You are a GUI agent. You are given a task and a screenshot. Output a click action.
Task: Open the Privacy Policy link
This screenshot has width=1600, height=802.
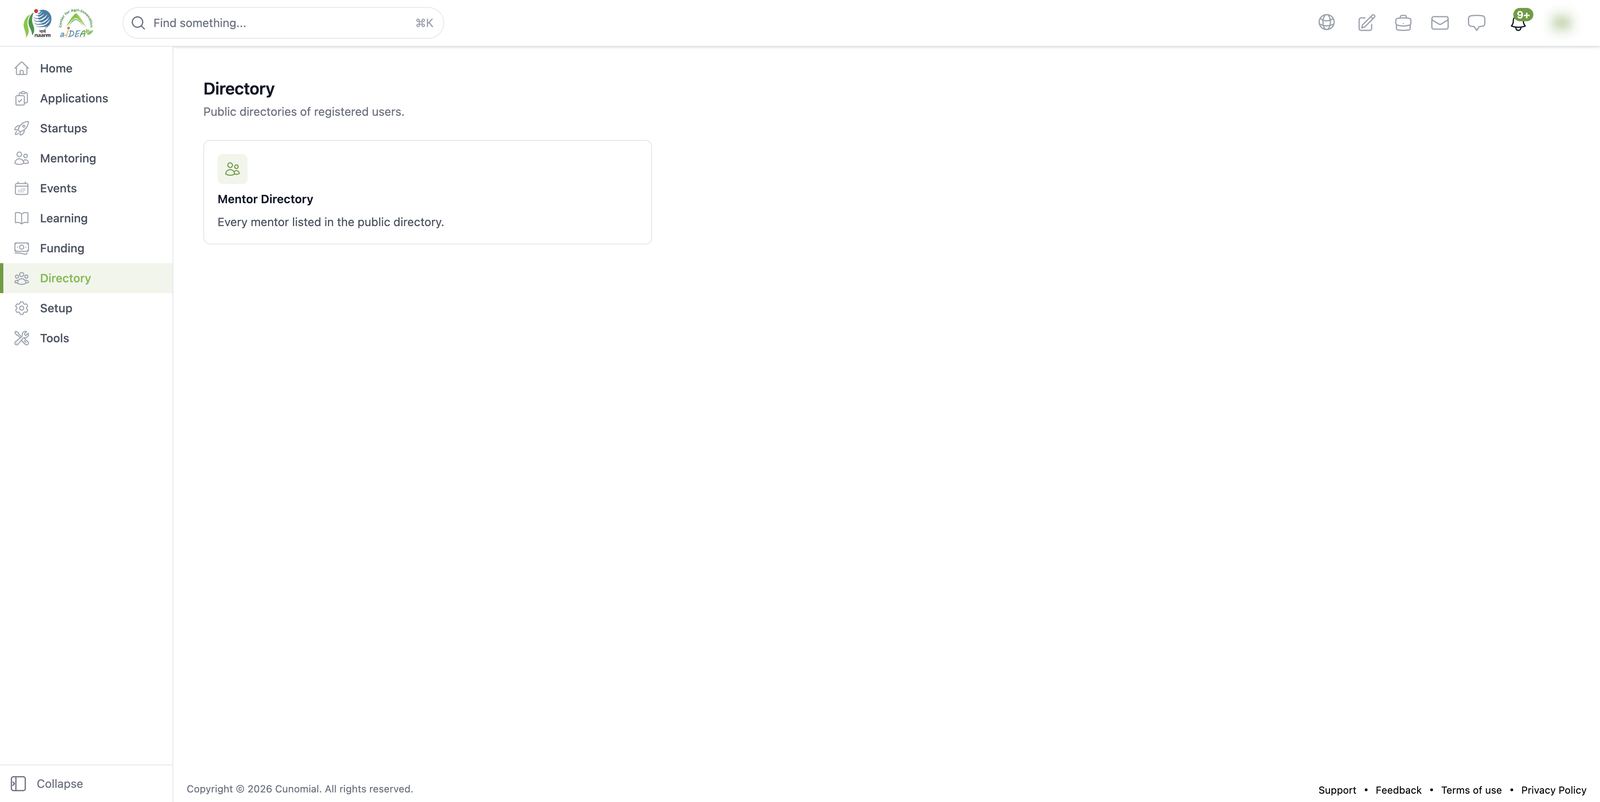tap(1553, 790)
